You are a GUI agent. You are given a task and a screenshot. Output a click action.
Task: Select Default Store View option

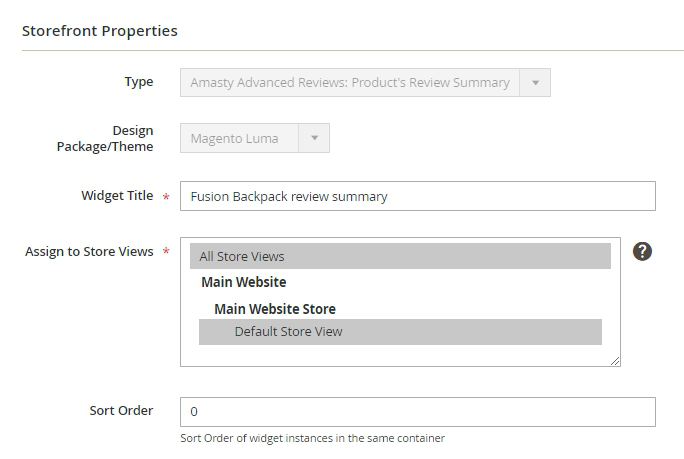tap(400, 331)
